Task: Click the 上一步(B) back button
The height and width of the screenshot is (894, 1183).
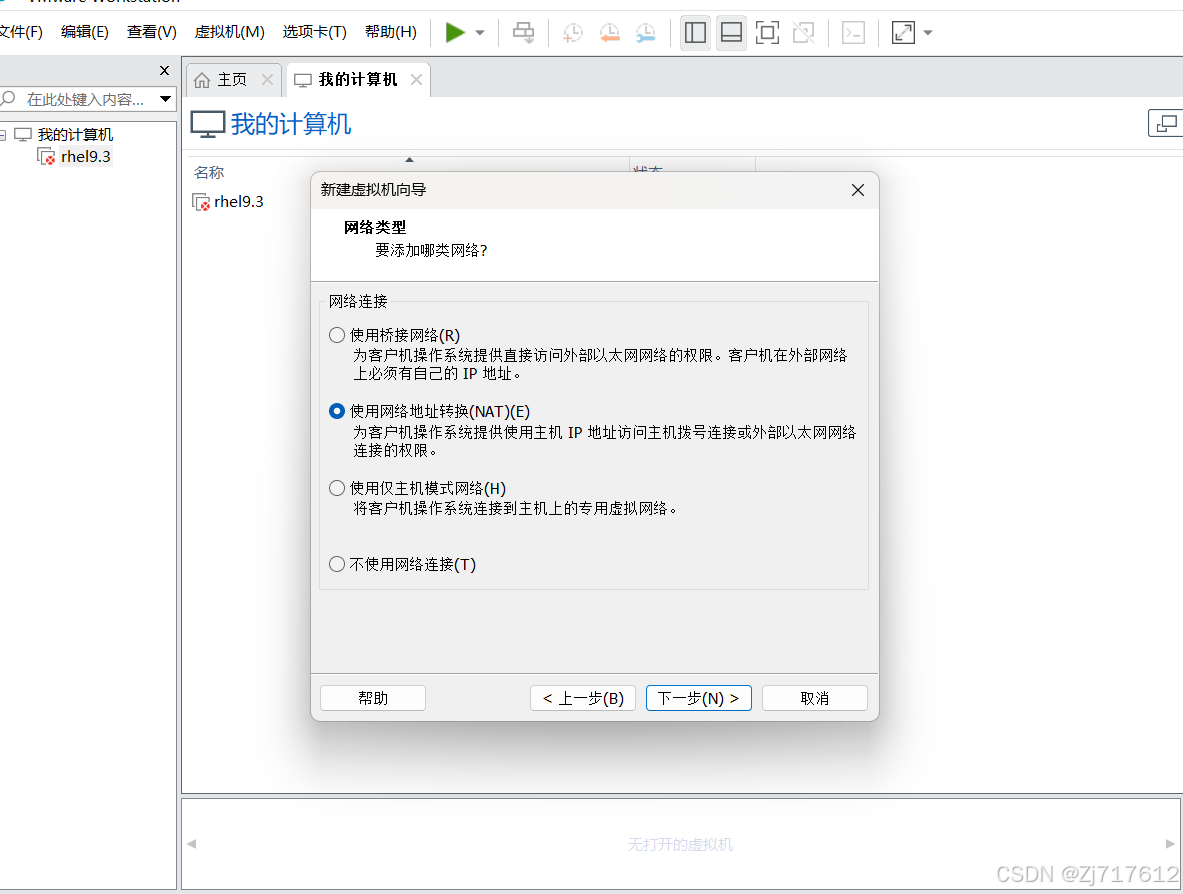Action: pyautogui.click(x=583, y=699)
